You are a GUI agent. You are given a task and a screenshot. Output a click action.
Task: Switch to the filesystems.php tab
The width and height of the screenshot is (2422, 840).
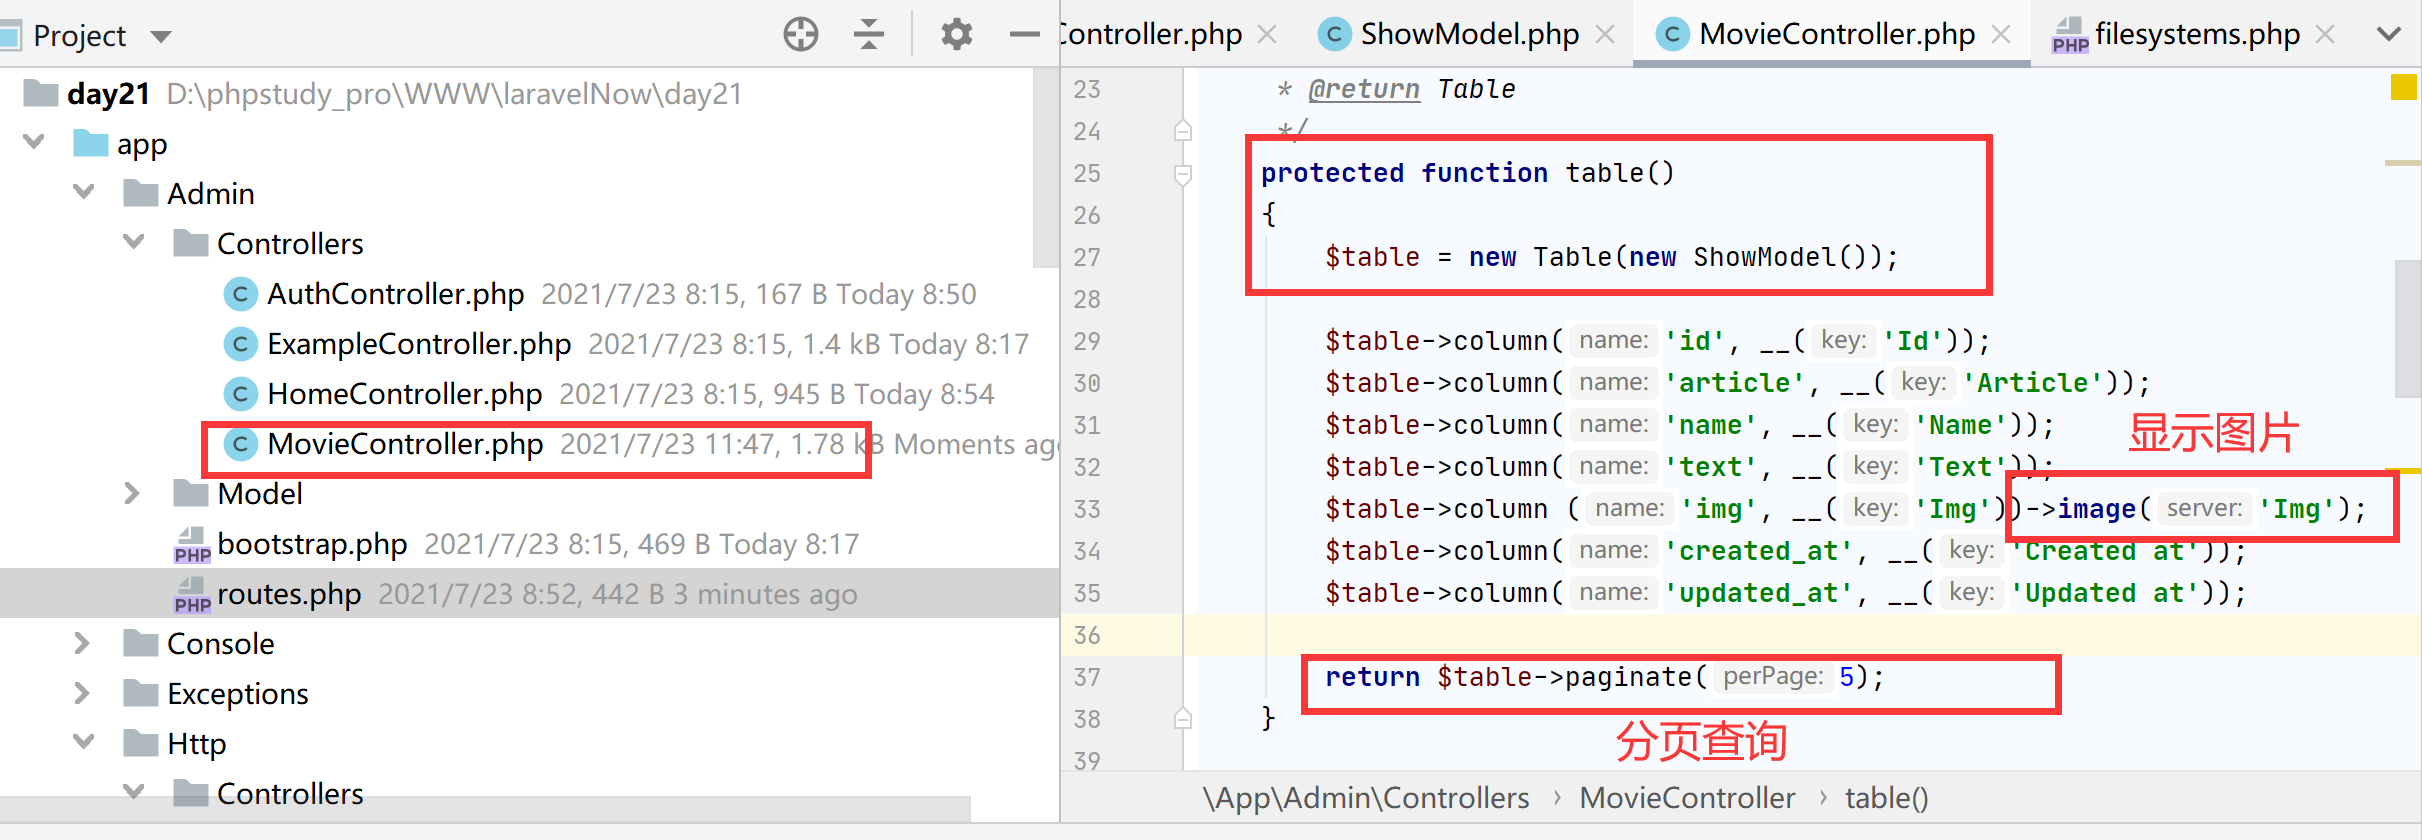click(x=2196, y=35)
